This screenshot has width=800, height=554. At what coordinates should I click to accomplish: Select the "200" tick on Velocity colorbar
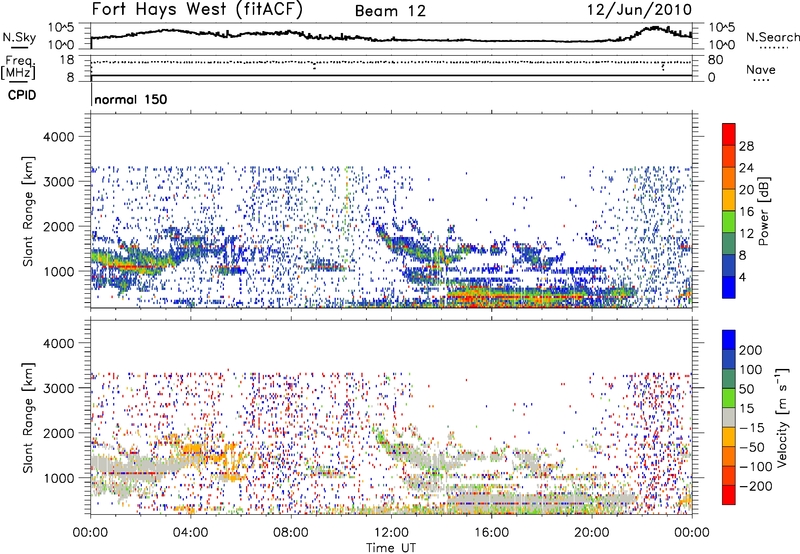[x=751, y=350]
